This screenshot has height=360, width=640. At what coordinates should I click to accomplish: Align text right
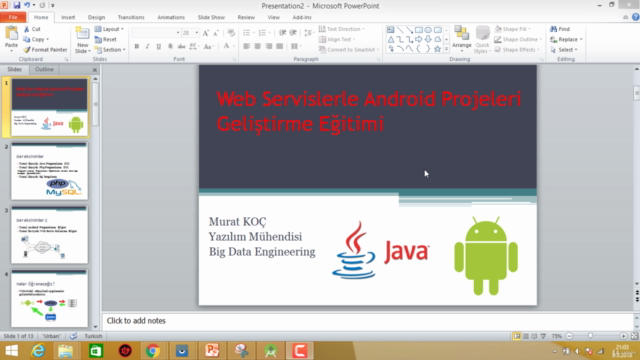tap(269, 47)
